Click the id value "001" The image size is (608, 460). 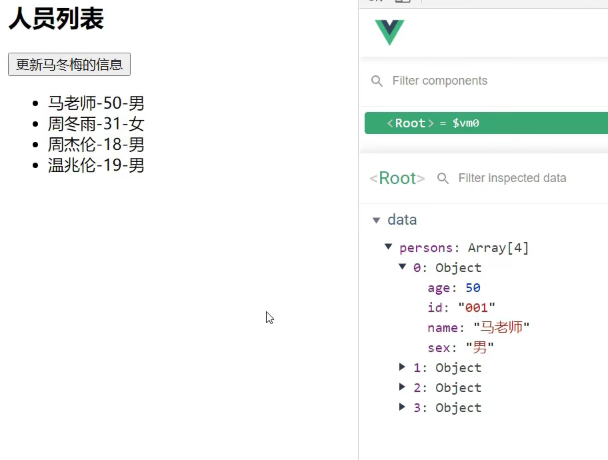(x=476, y=308)
